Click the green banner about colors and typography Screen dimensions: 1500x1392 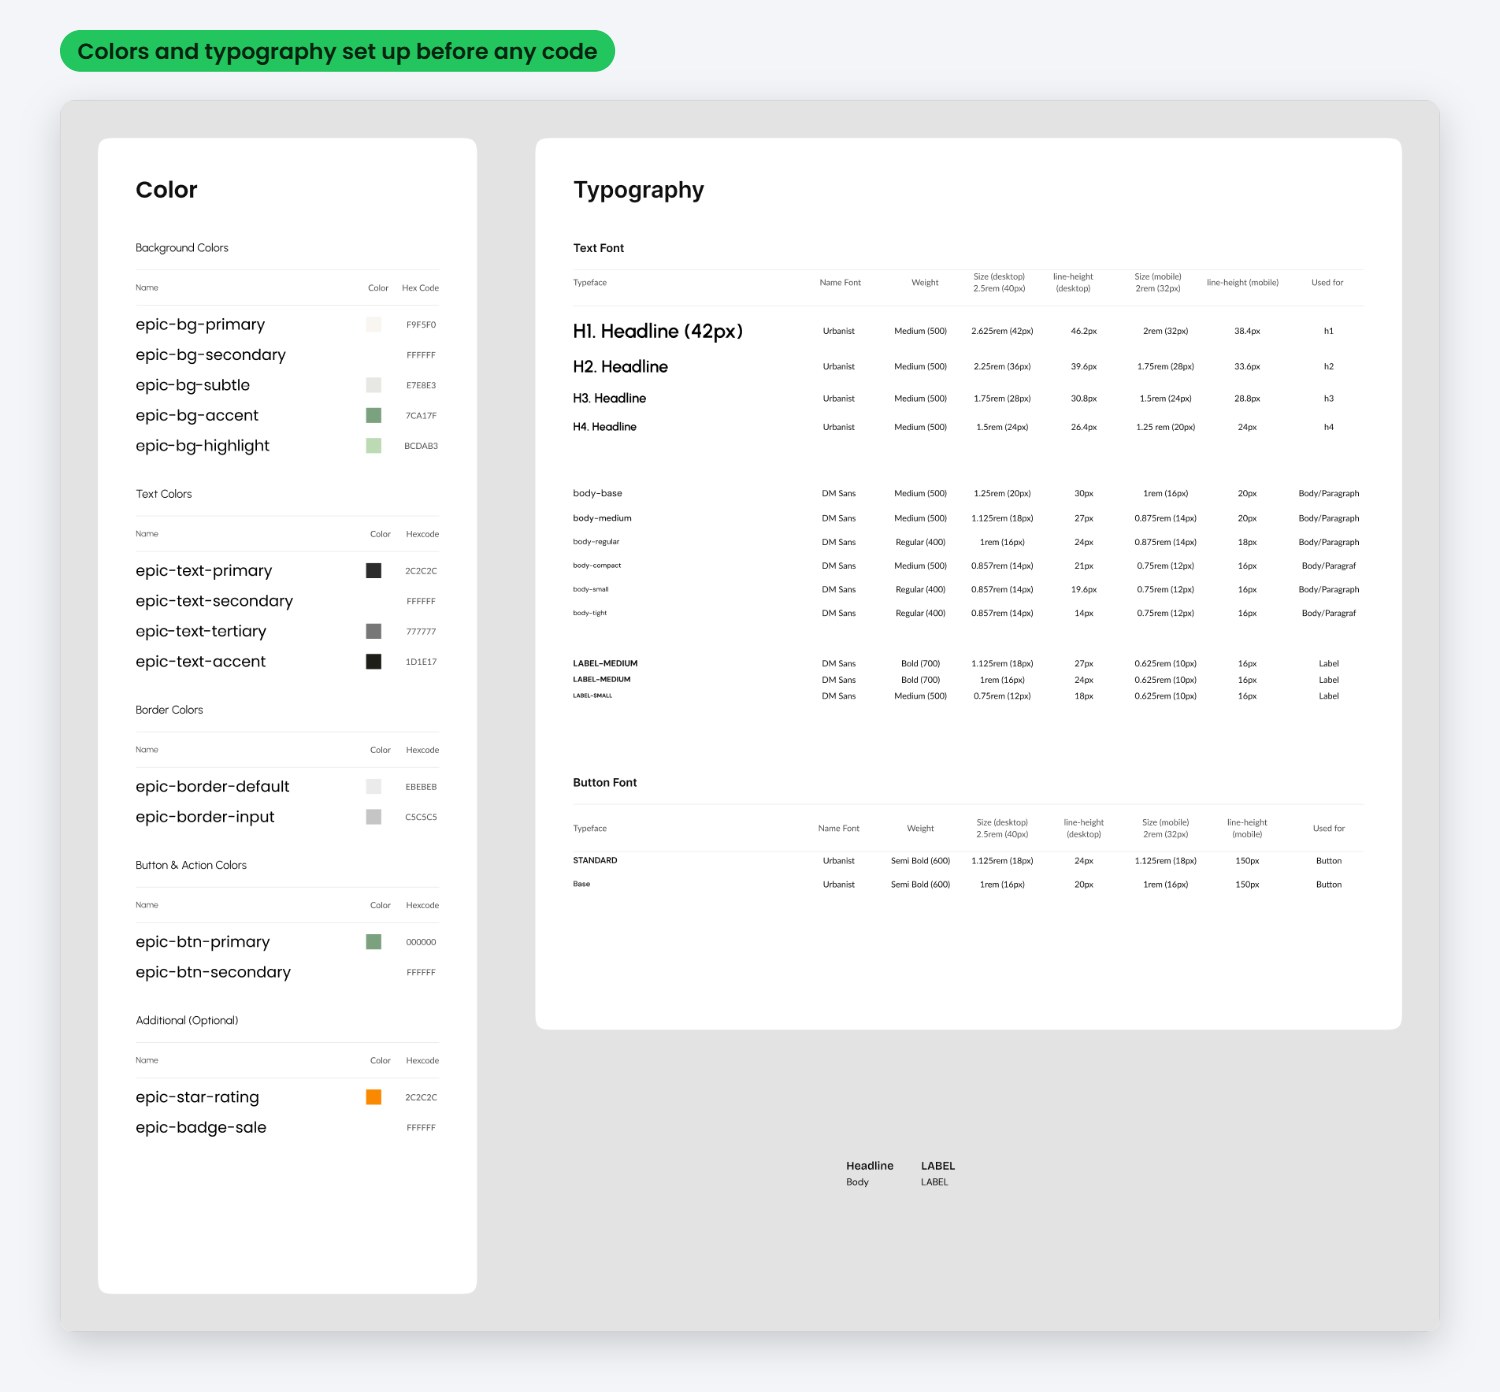point(337,51)
